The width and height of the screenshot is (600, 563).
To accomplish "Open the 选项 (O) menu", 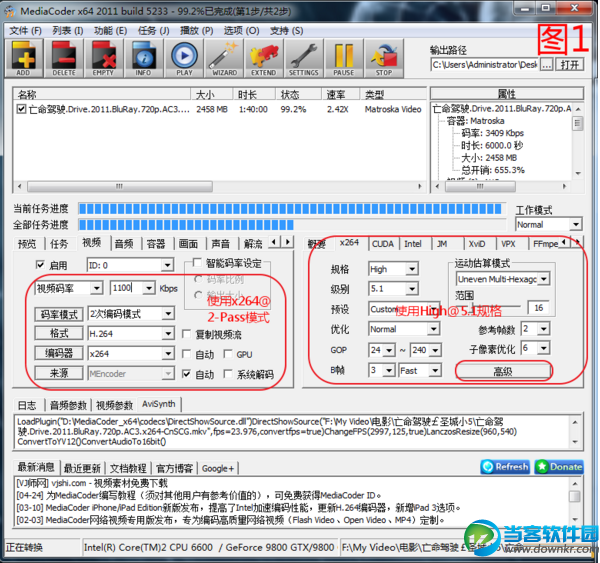I will (241, 30).
